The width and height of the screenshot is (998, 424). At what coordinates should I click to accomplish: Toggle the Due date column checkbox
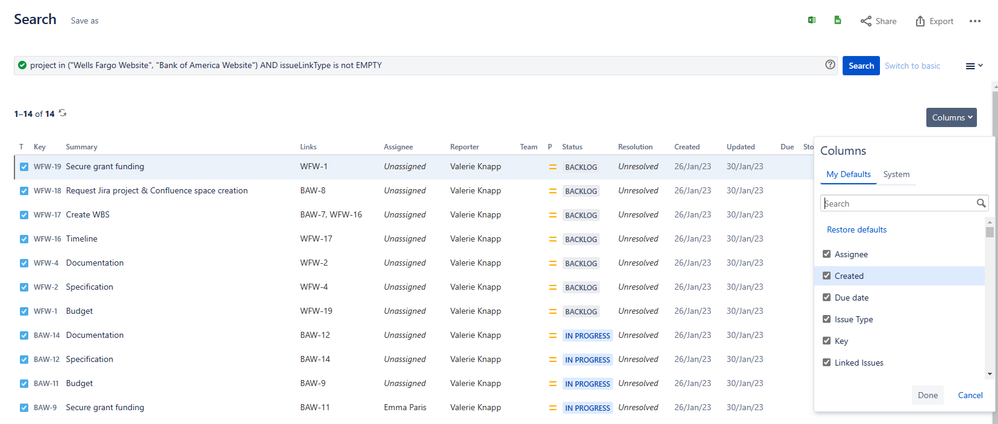[826, 297]
